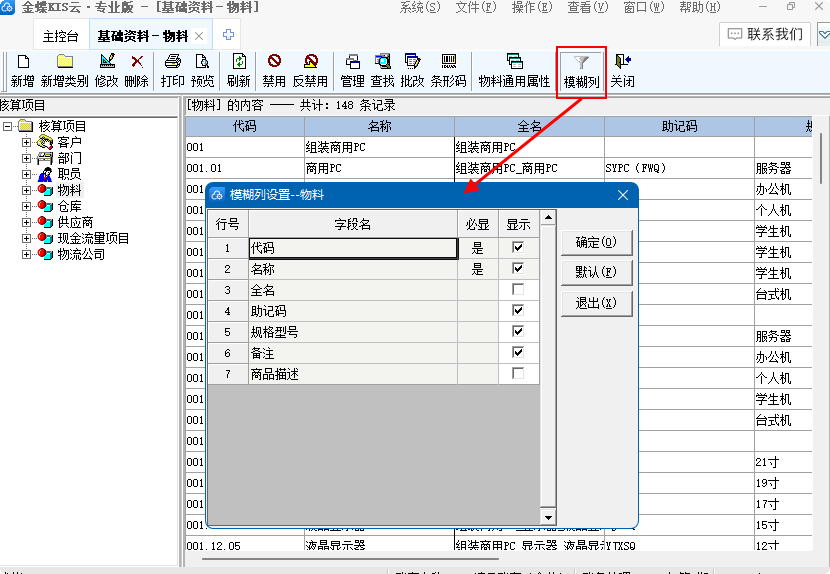Expand the 供应商 tree node

(x=26, y=222)
